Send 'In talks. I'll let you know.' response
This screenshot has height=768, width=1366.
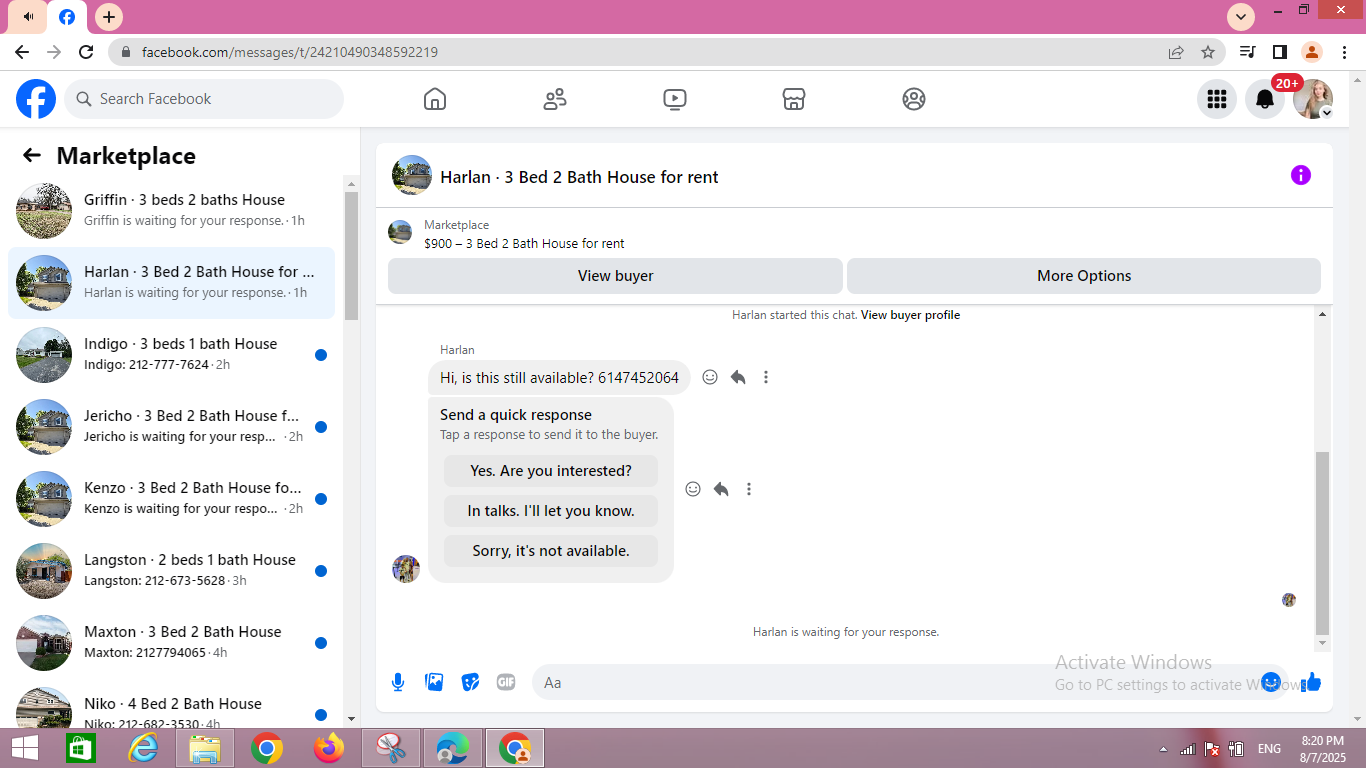point(551,511)
